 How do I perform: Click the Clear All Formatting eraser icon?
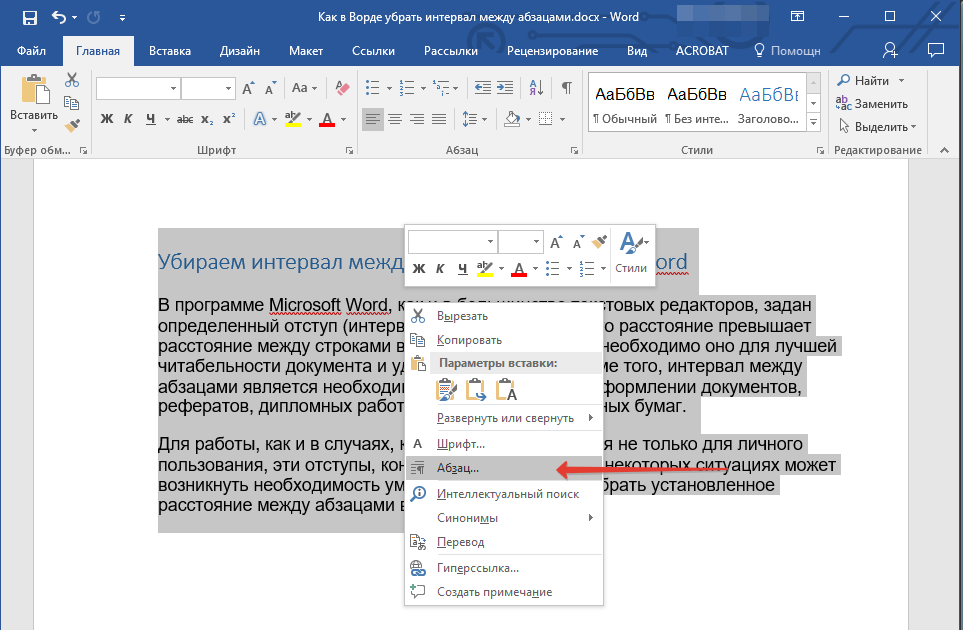click(x=343, y=89)
